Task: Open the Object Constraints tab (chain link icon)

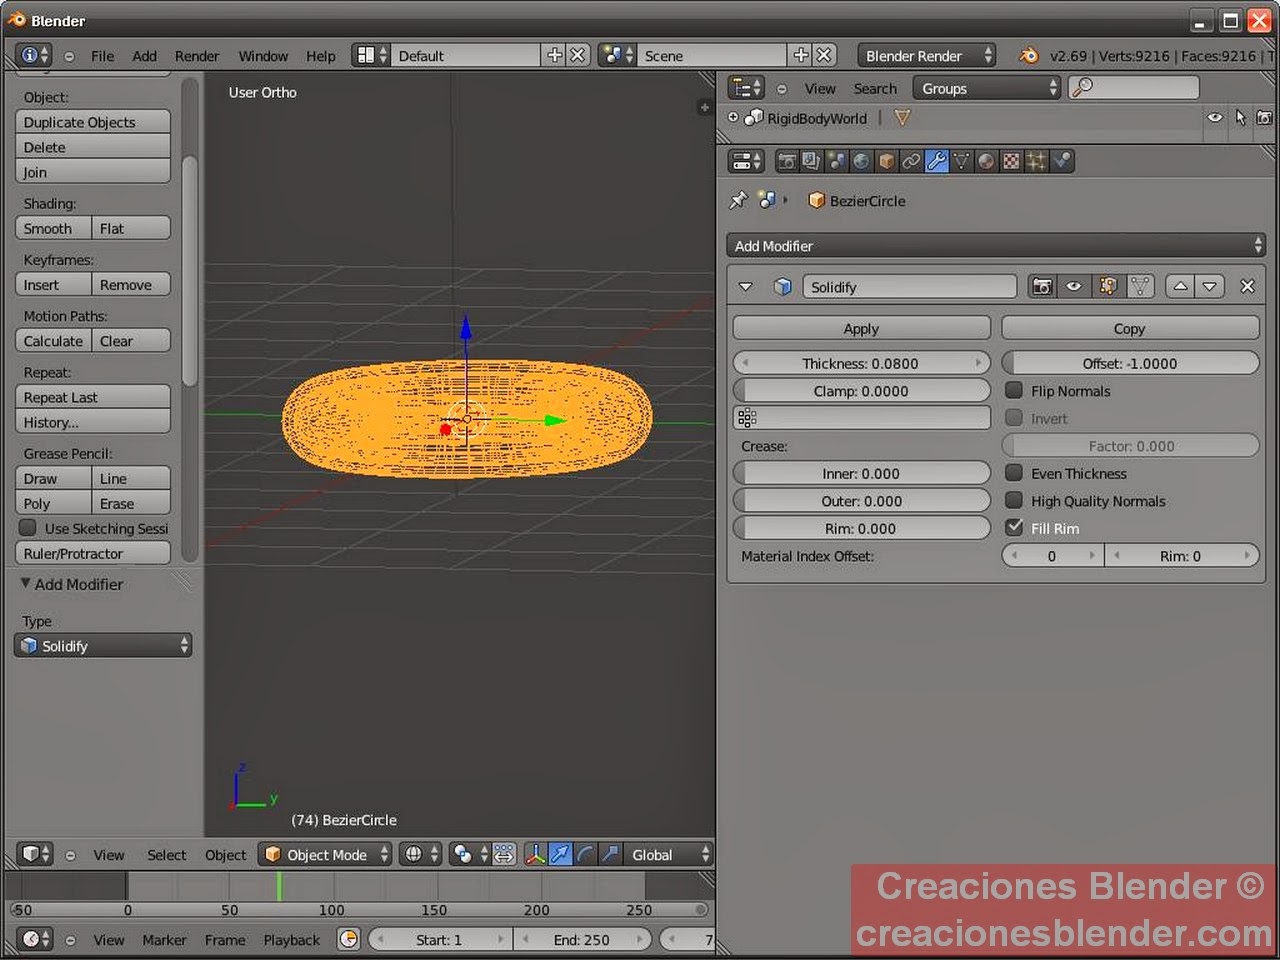Action: (912, 161)
